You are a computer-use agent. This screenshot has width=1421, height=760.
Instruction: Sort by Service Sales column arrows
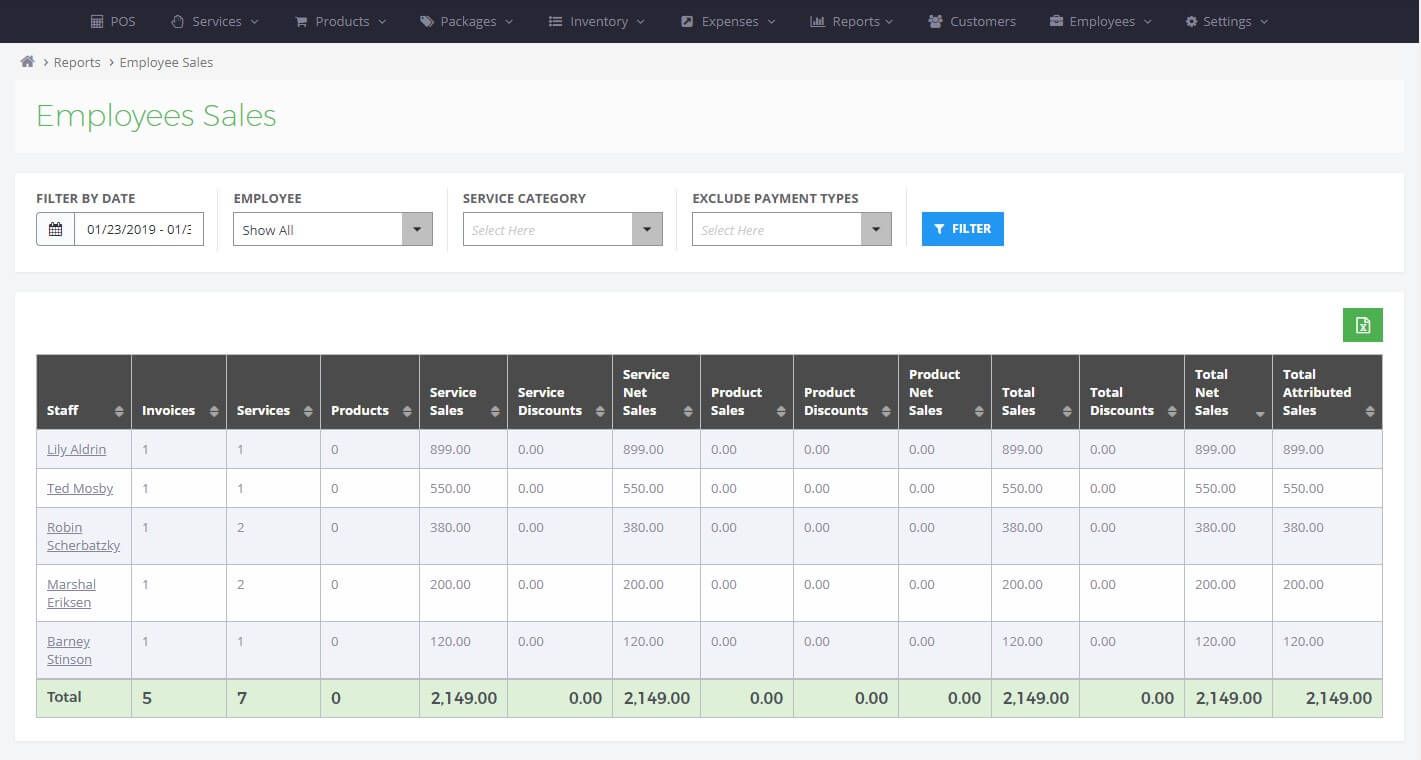coord(495,411)
